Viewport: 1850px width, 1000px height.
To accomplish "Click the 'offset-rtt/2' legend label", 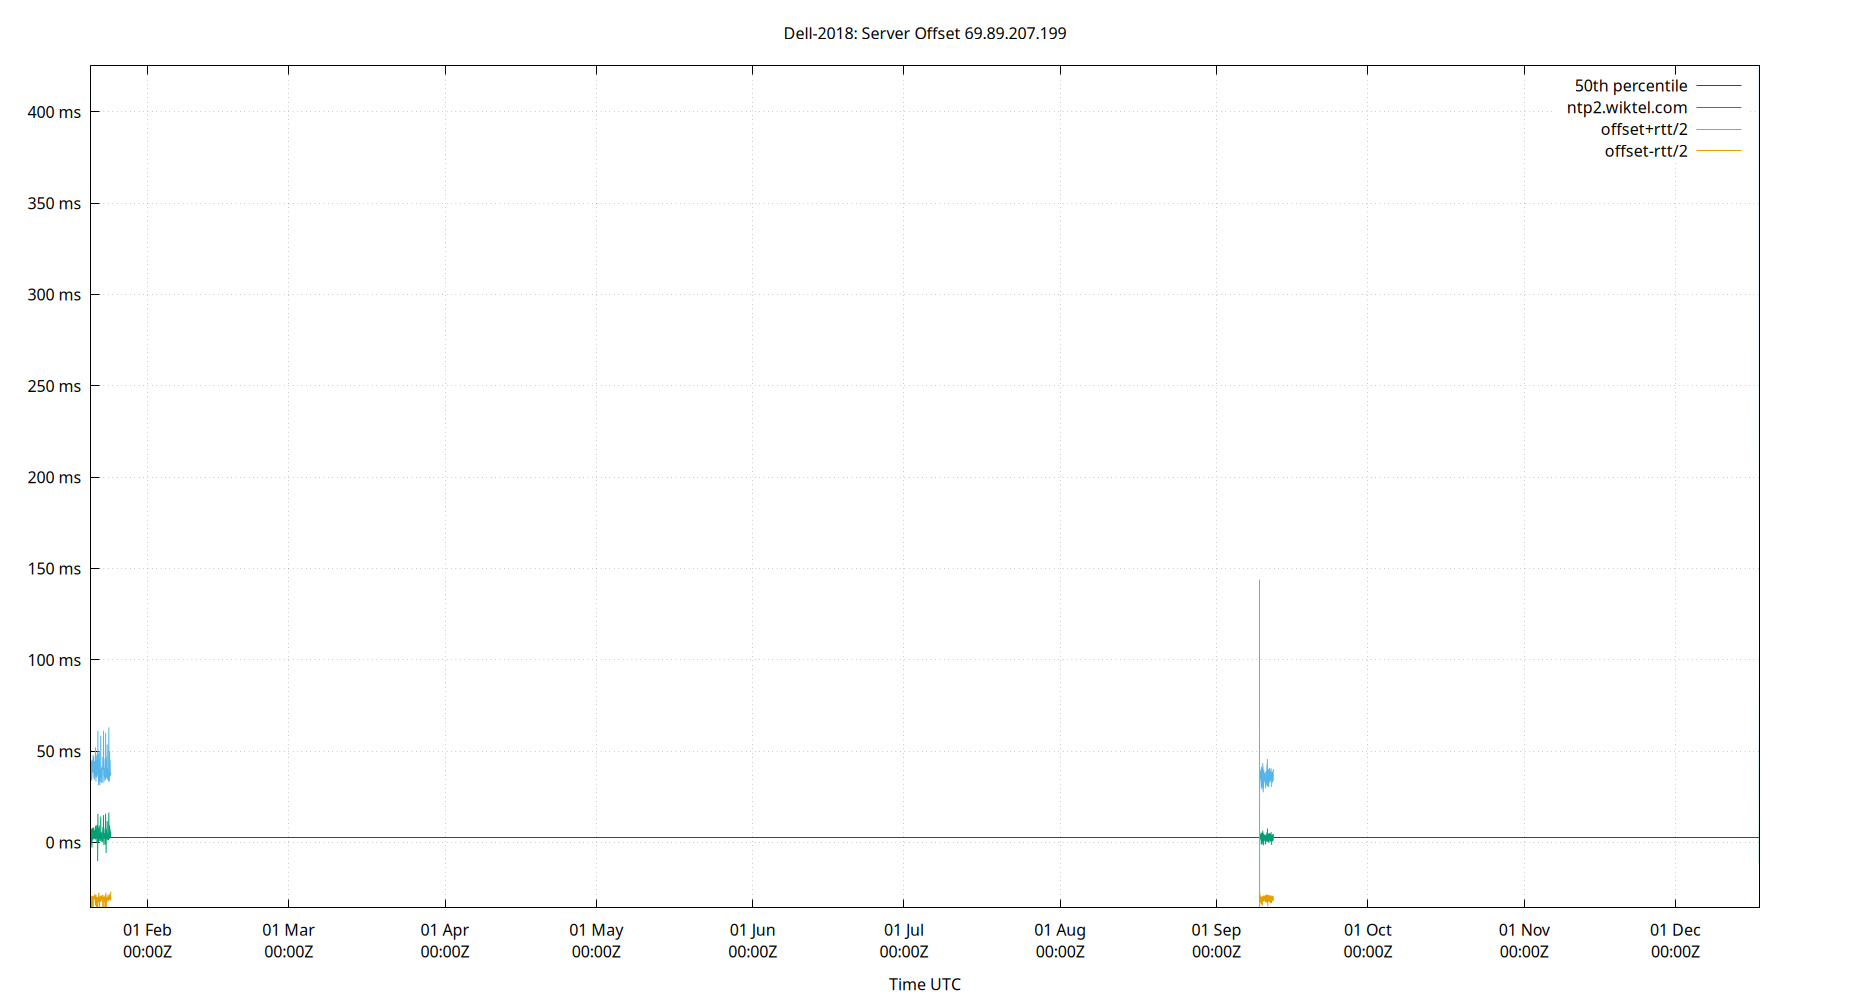I will pos(1645,152).
